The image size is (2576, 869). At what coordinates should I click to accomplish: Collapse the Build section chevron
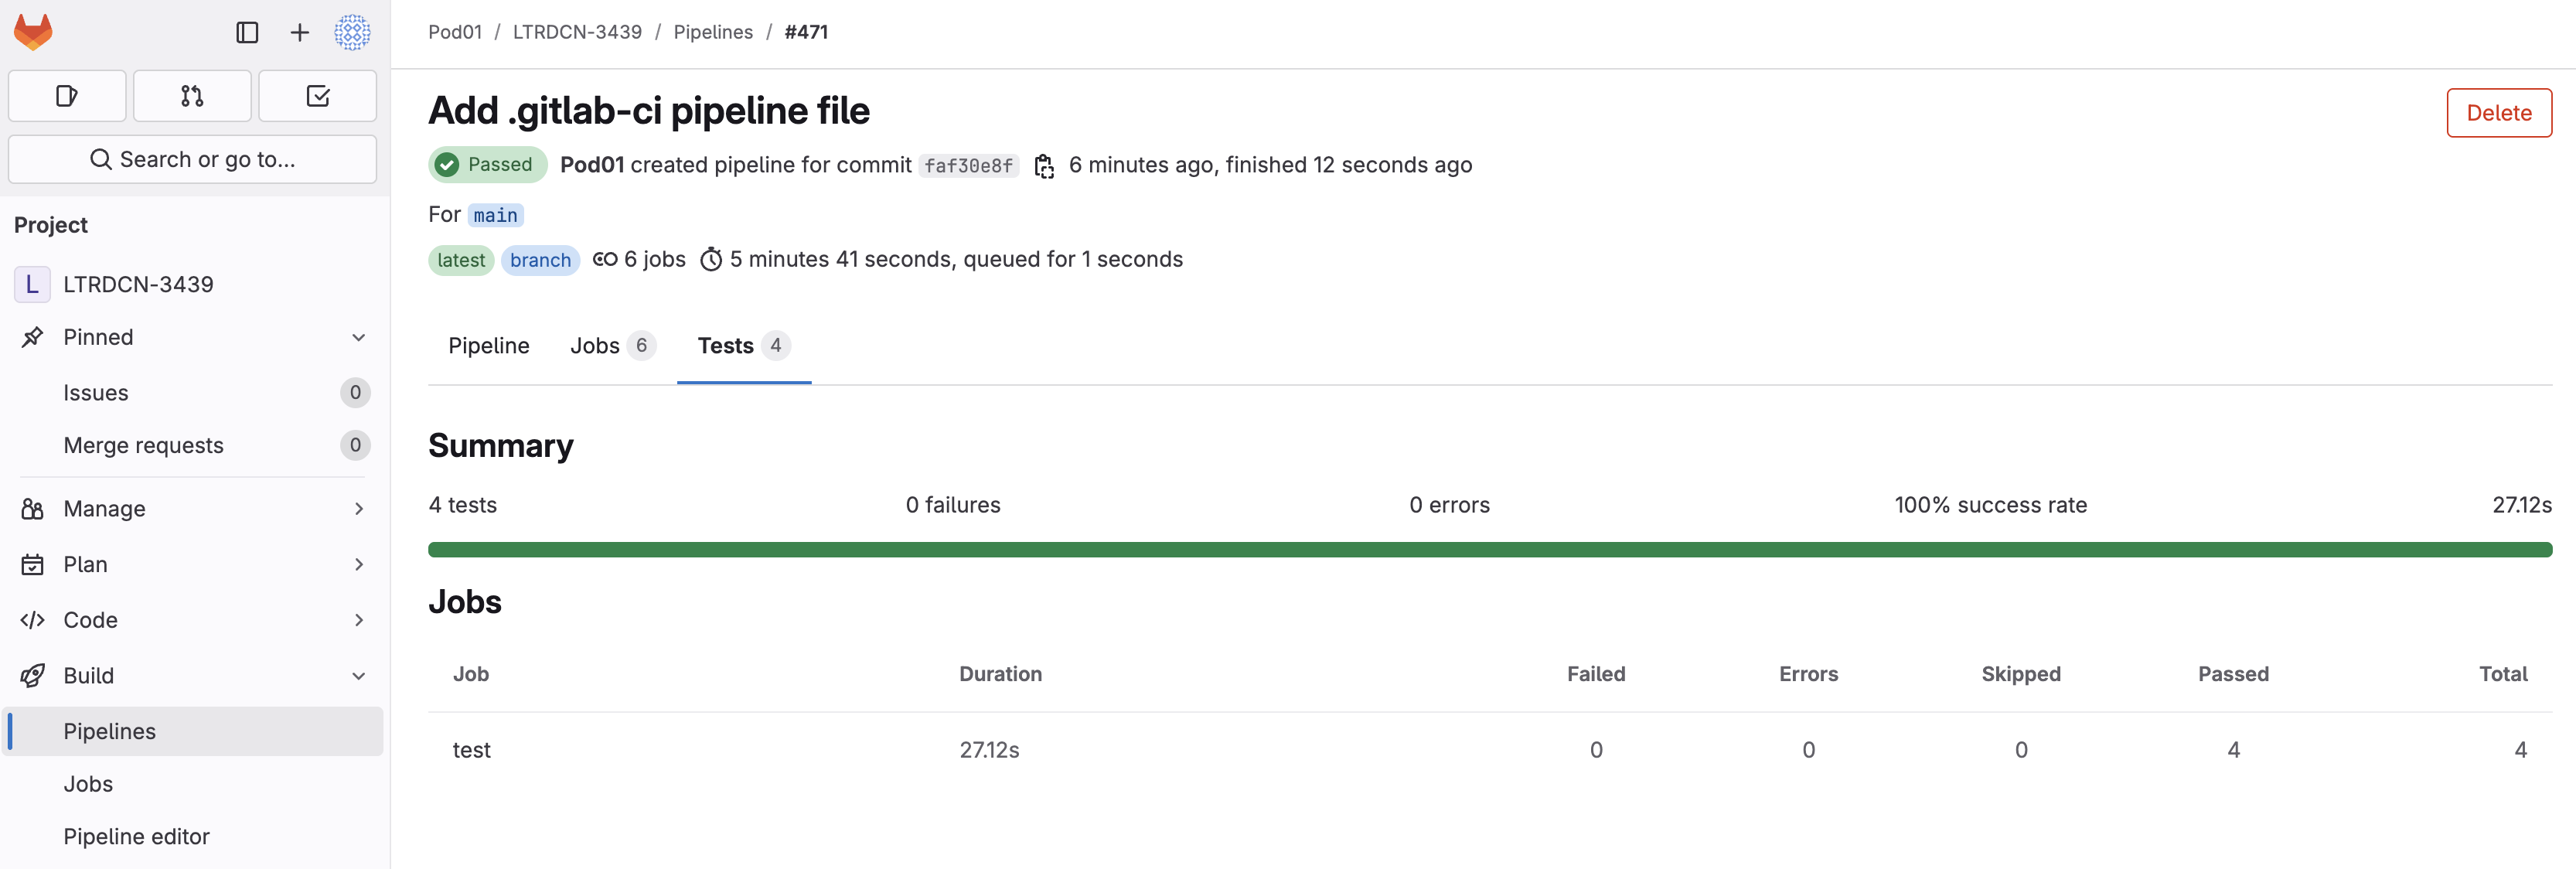pyautogui.click(x=358, y=676)
